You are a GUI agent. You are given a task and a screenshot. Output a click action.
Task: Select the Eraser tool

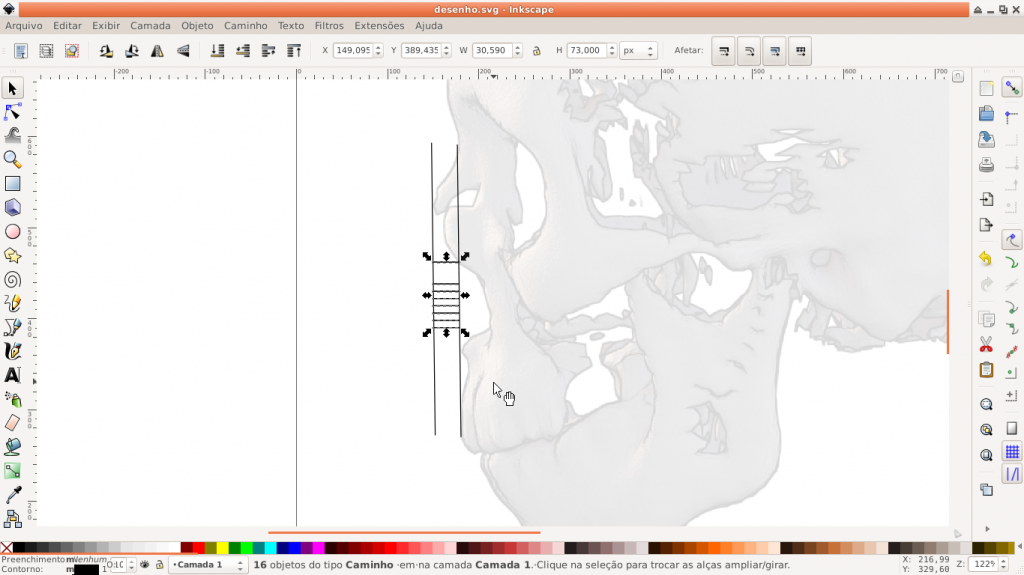coord(12,423)
